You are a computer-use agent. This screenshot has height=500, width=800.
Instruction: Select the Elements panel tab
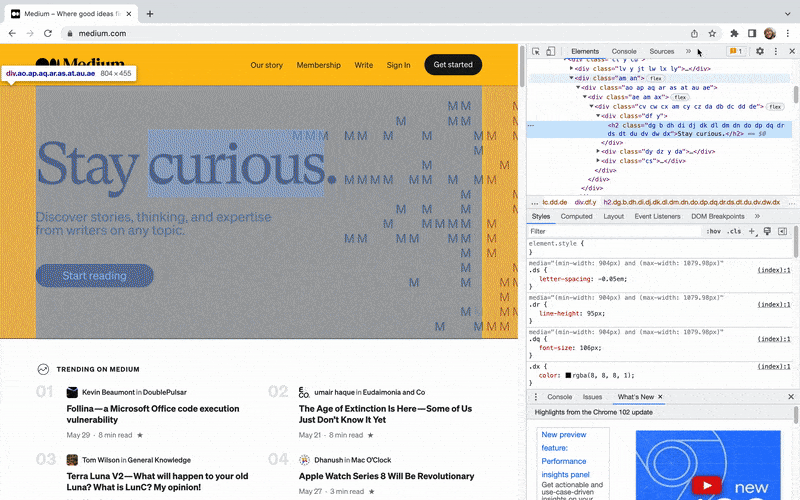pyautogui.click(x=585, y=52)
